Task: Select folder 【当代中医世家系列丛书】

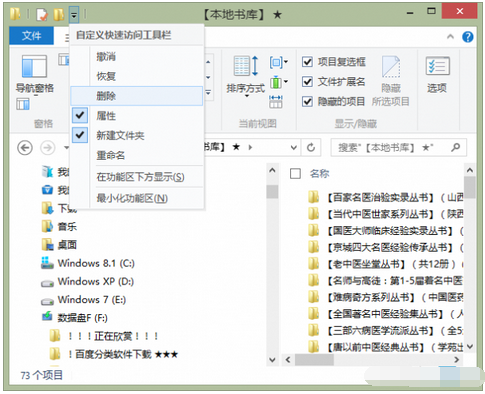Action: [385, 214]
